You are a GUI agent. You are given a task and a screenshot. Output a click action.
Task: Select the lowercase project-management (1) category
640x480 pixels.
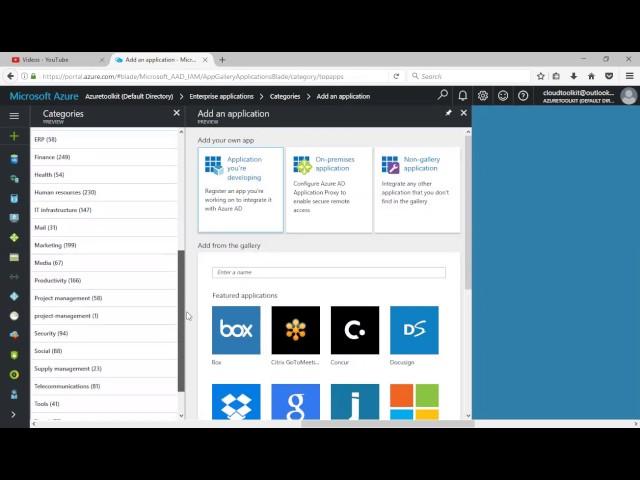click(104, 316)
